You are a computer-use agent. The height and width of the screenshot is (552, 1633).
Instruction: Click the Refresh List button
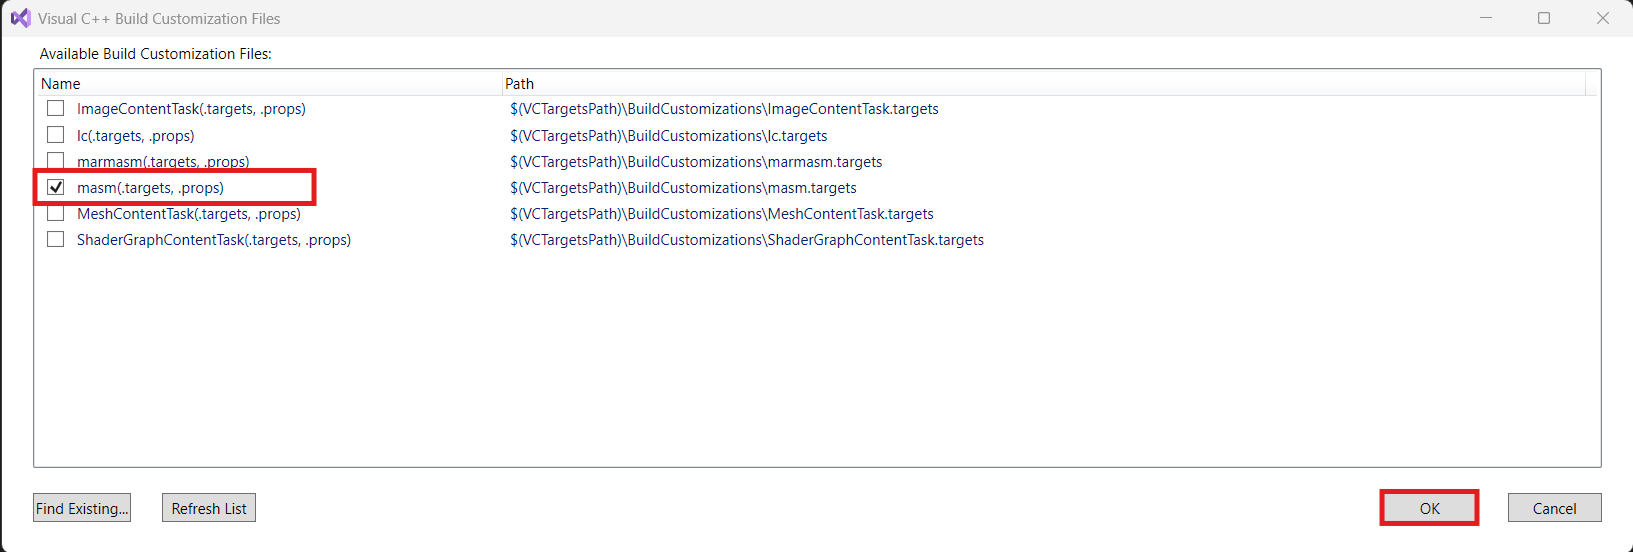tap(209, 508)
